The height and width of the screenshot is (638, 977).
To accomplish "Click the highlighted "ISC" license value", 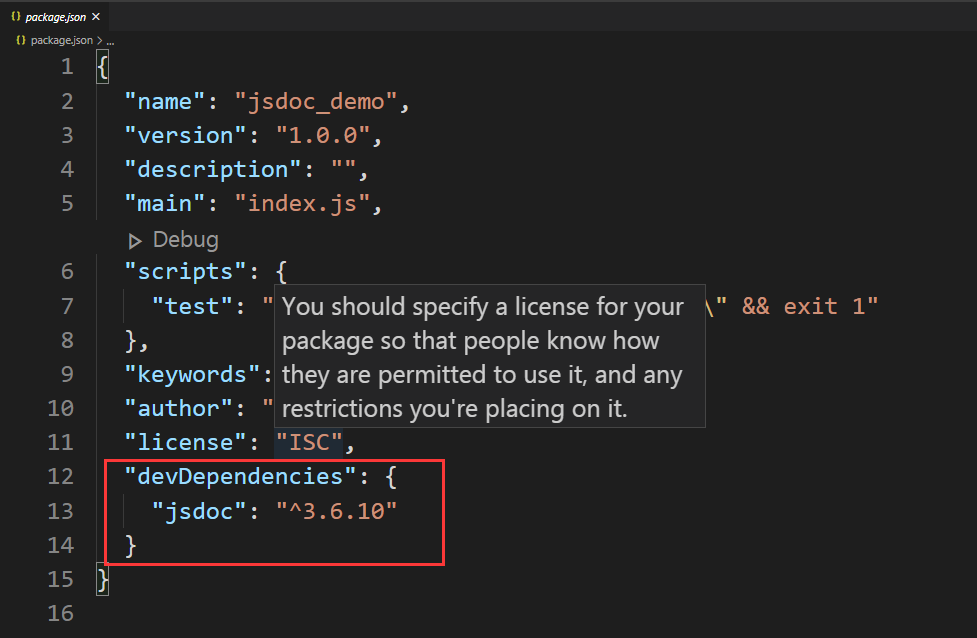I will point(309,442).
